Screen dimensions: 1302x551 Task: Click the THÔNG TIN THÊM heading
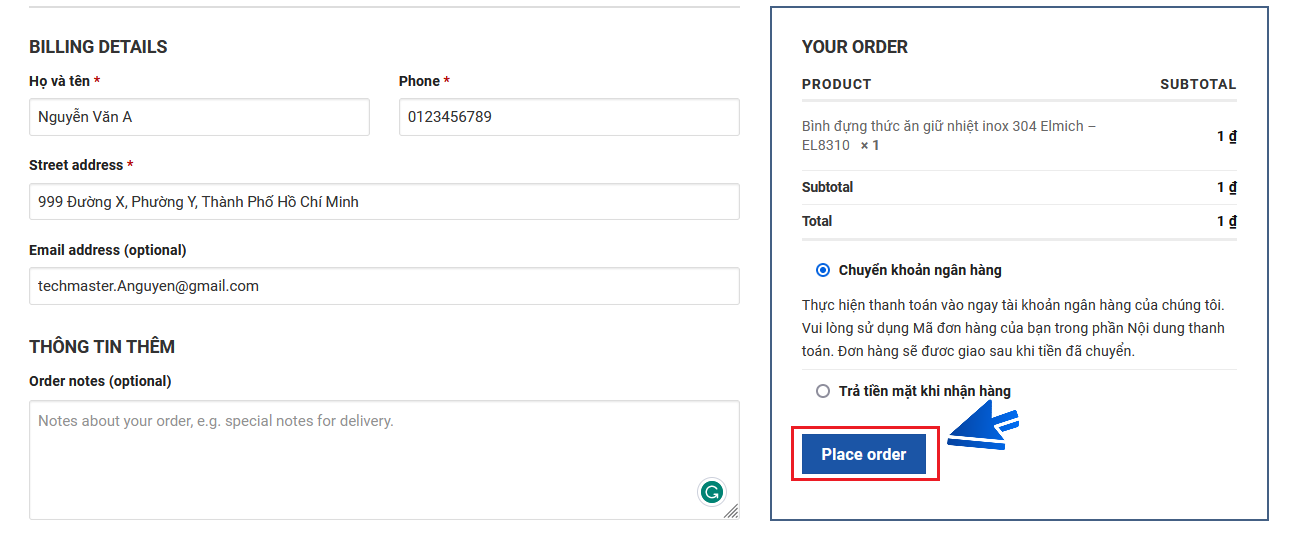[x=102, y=347]
